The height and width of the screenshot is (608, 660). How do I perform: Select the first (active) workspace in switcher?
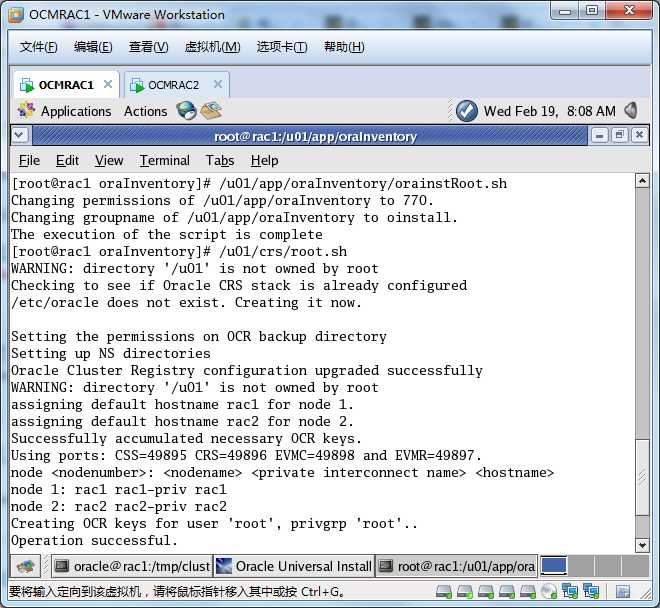pyautogui.click(x=553, y=566)
